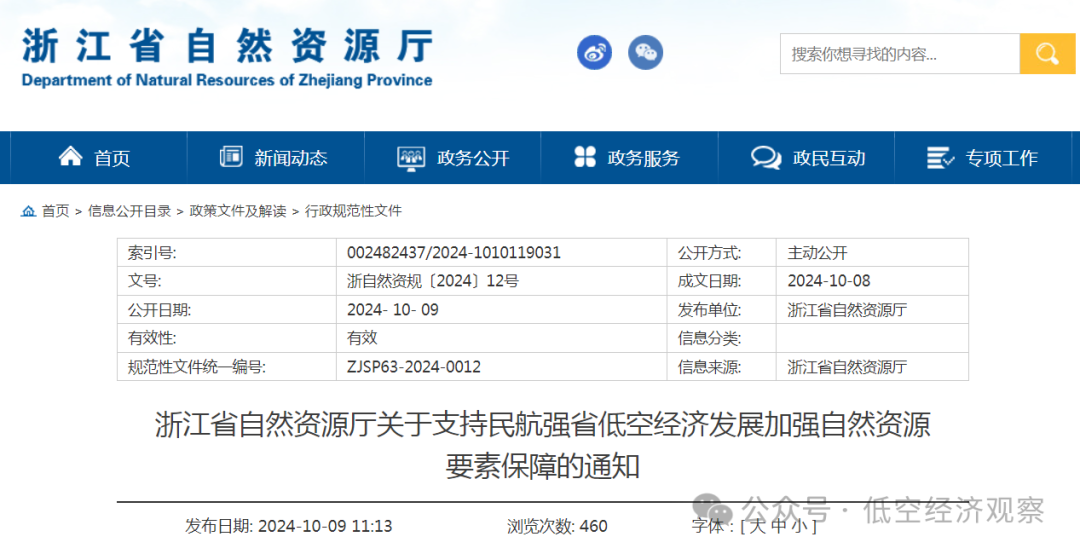Click the small home icon in breadcrumb
This screenshot has height=554, width=1080.
pyautogui.click(x=28, y=211)
